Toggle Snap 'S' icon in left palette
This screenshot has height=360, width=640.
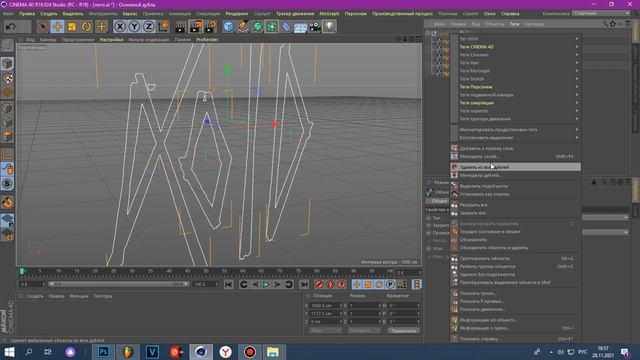(x=7, y=184)
